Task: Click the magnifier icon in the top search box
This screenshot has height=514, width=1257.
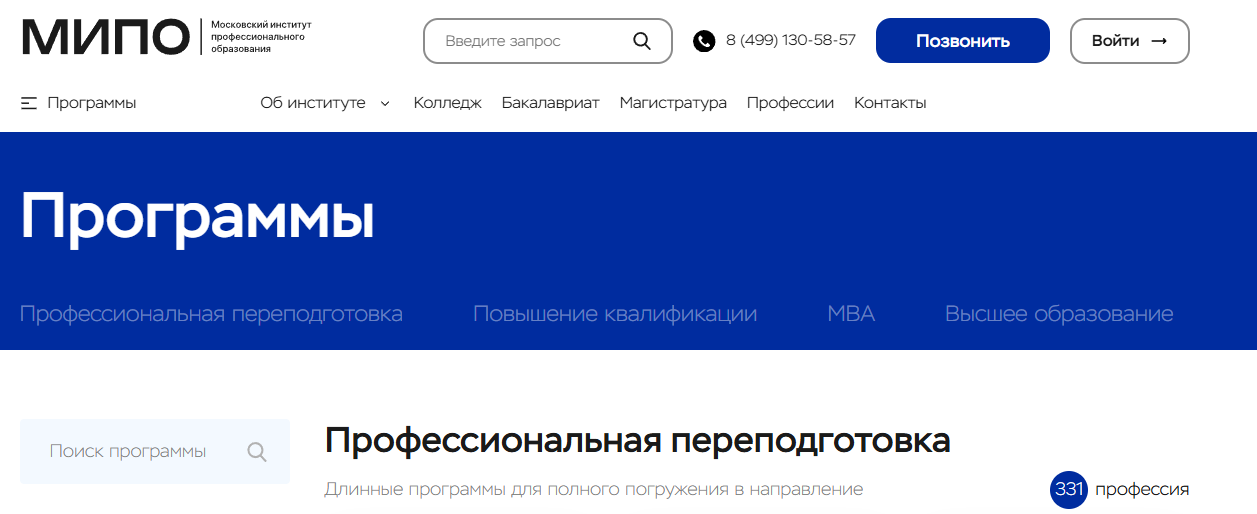Action: coord(642,41)
